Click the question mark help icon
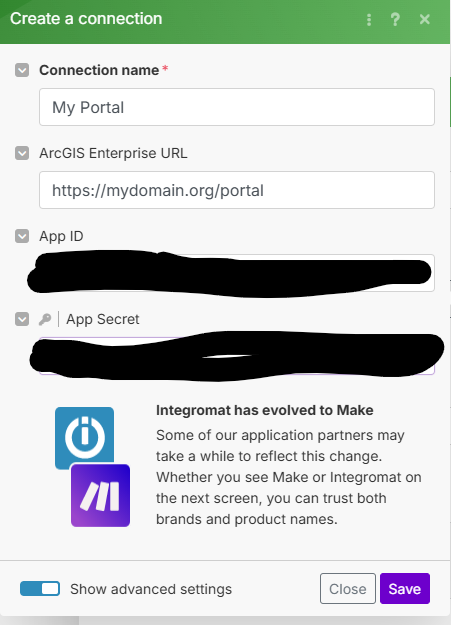This screenshot has width=451, height=625. (x=395, y=20)
